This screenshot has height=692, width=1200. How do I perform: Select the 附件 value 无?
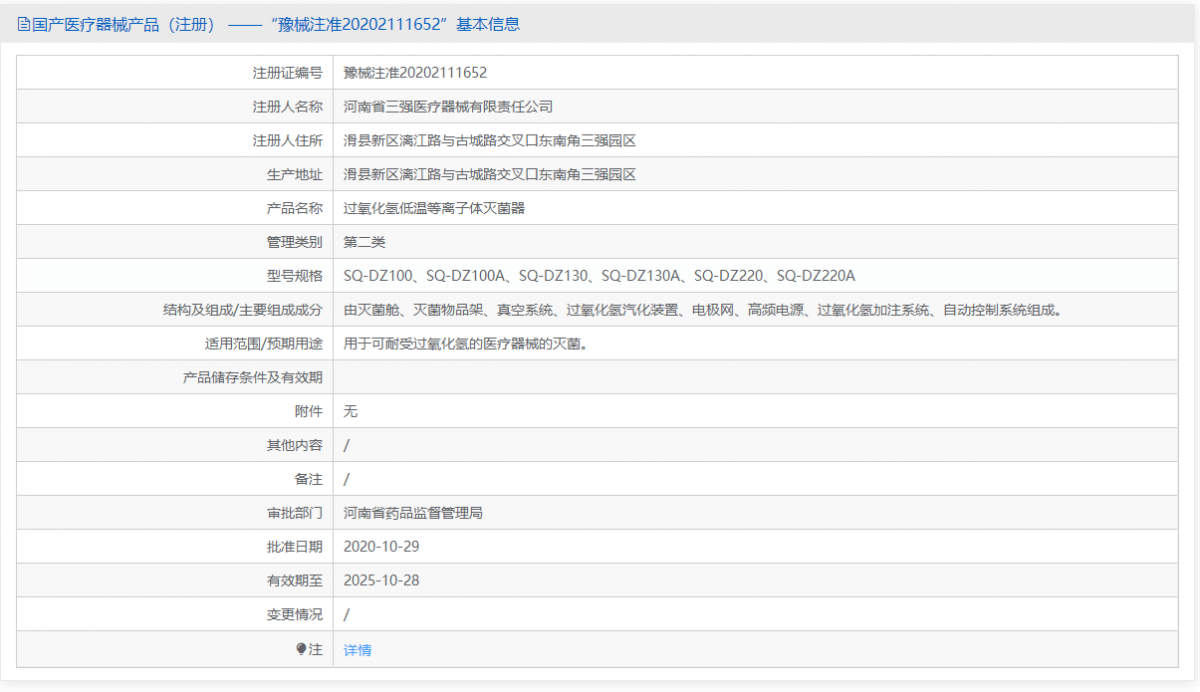(x=347, y=411)
